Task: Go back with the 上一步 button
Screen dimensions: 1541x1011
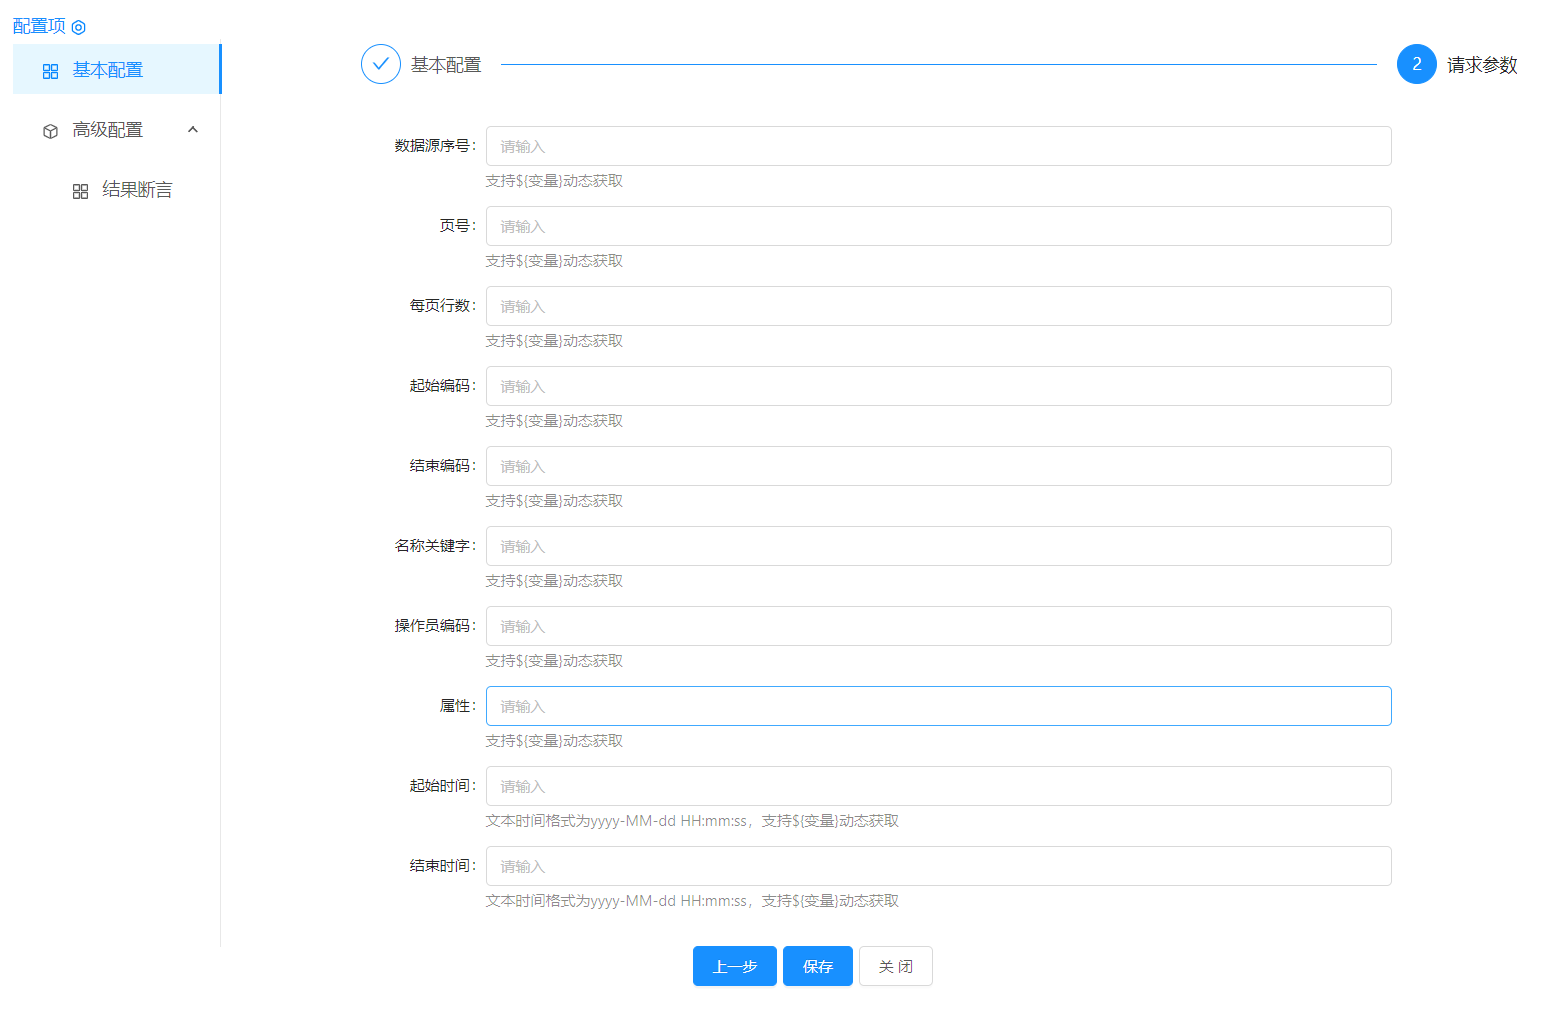Action: 734,966
